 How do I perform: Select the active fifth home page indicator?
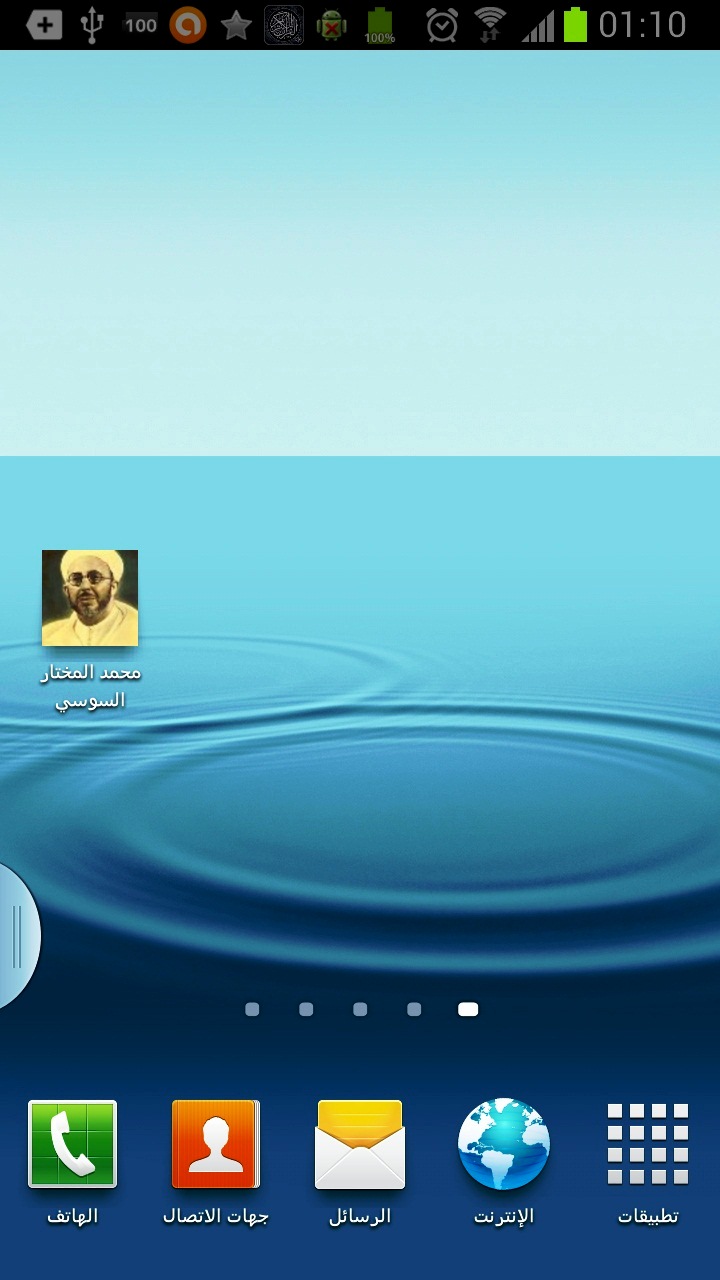coord(468,1010)
